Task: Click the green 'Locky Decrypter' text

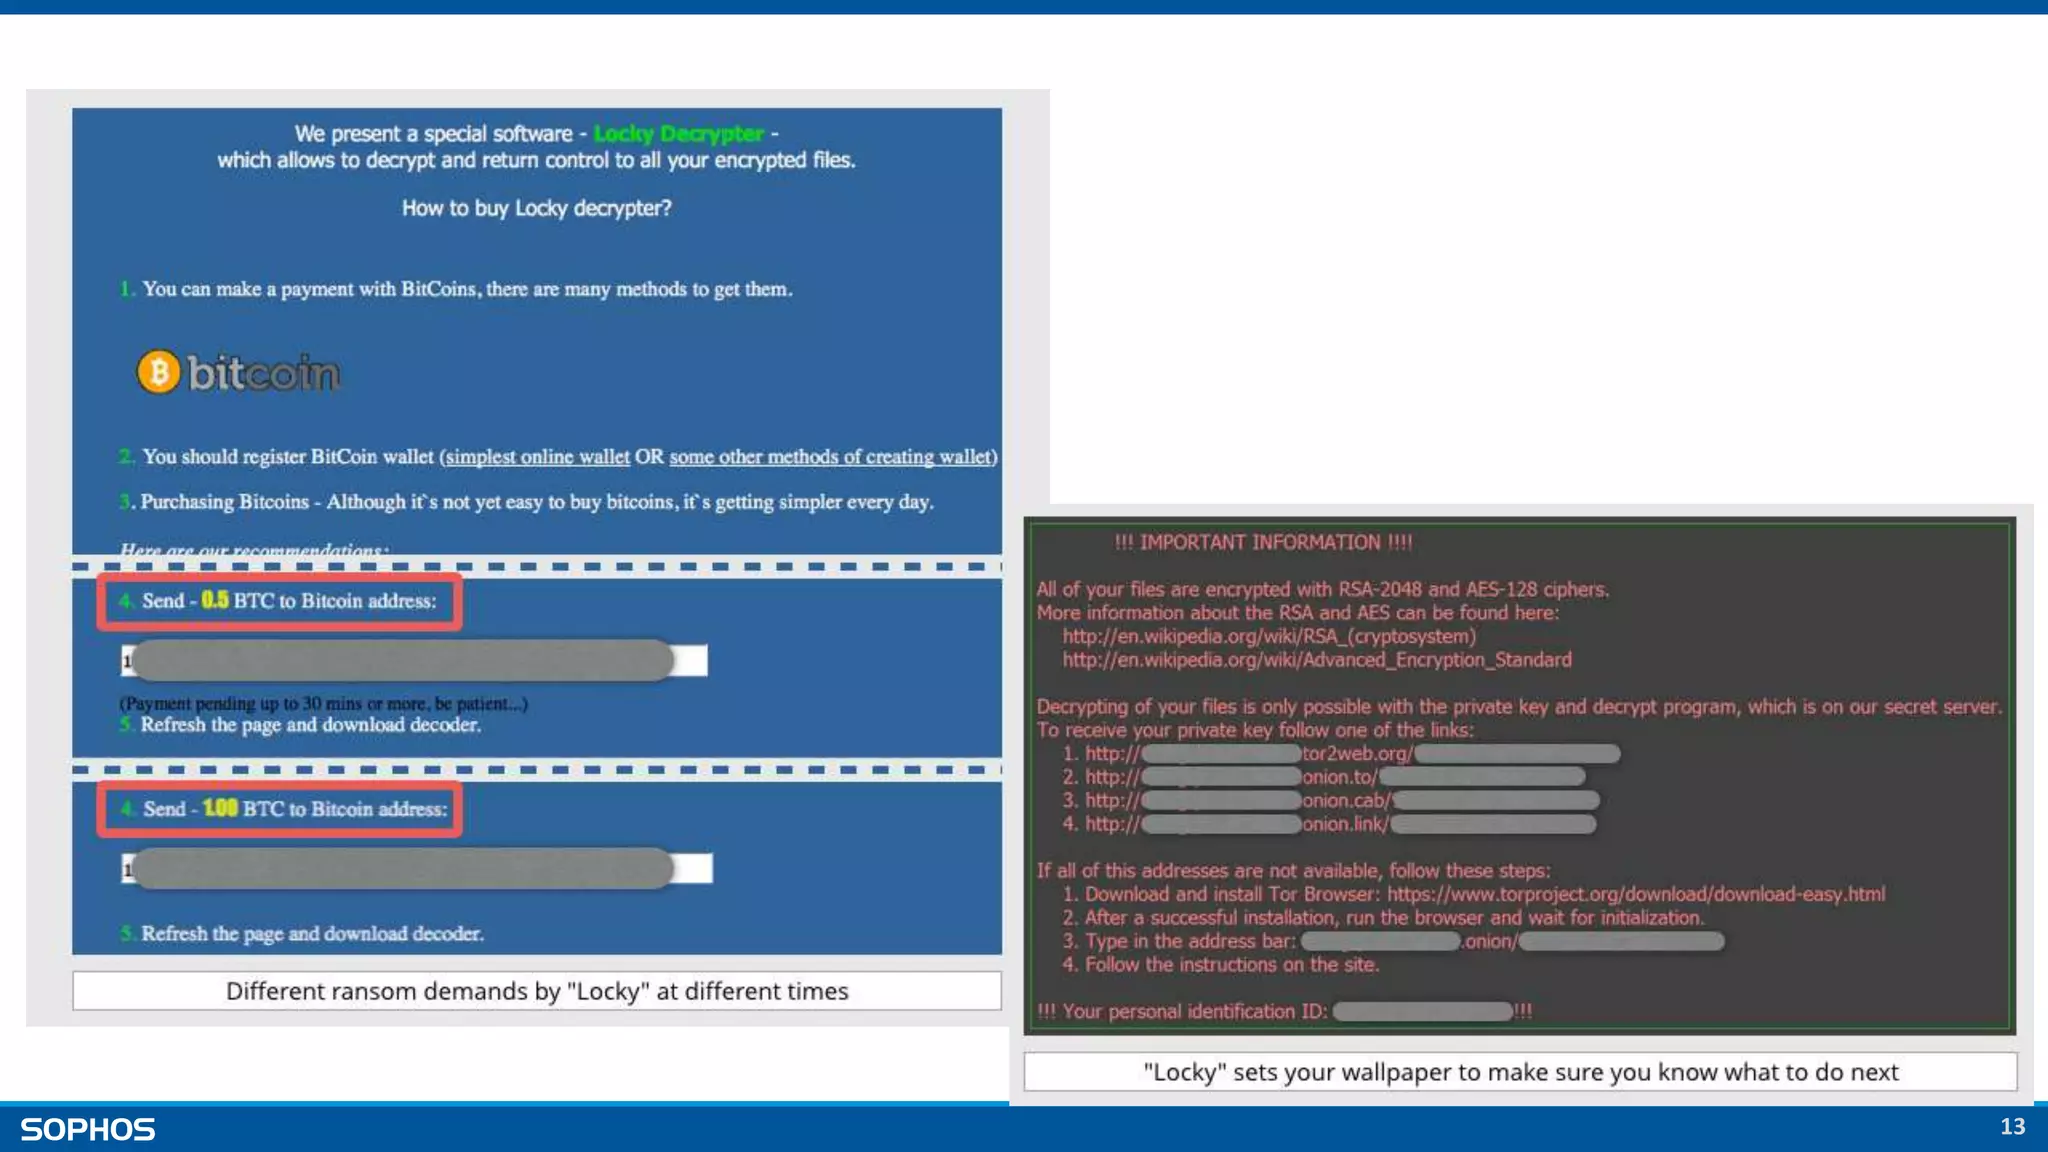Action: 678,134
